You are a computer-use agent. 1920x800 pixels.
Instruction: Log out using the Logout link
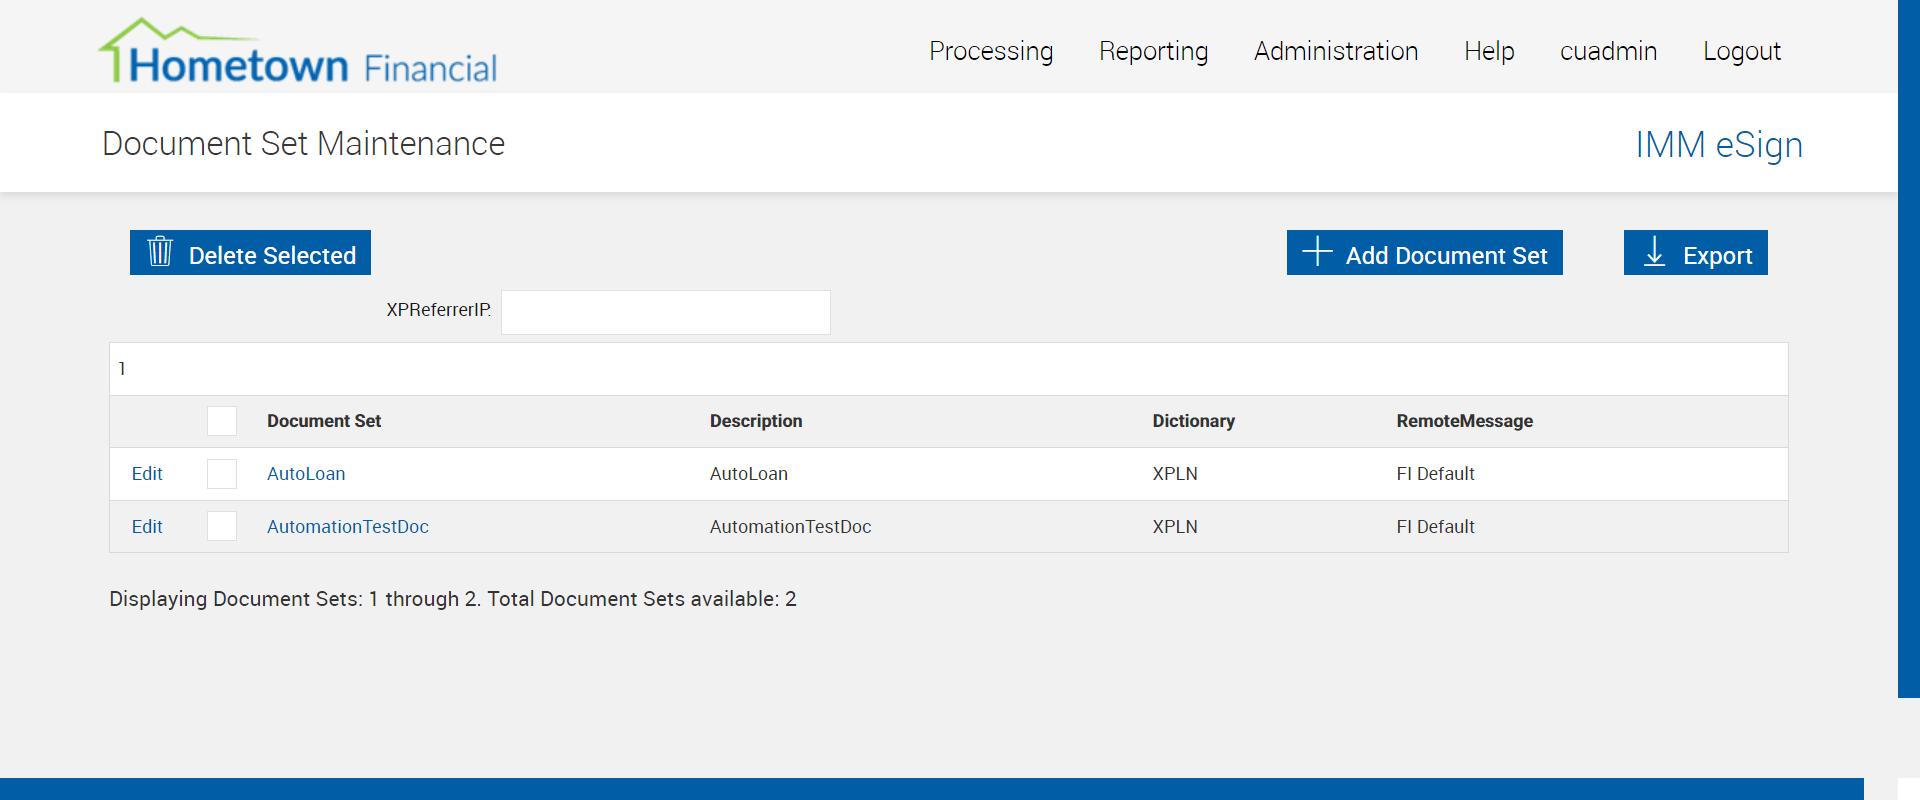[1742, 51]
